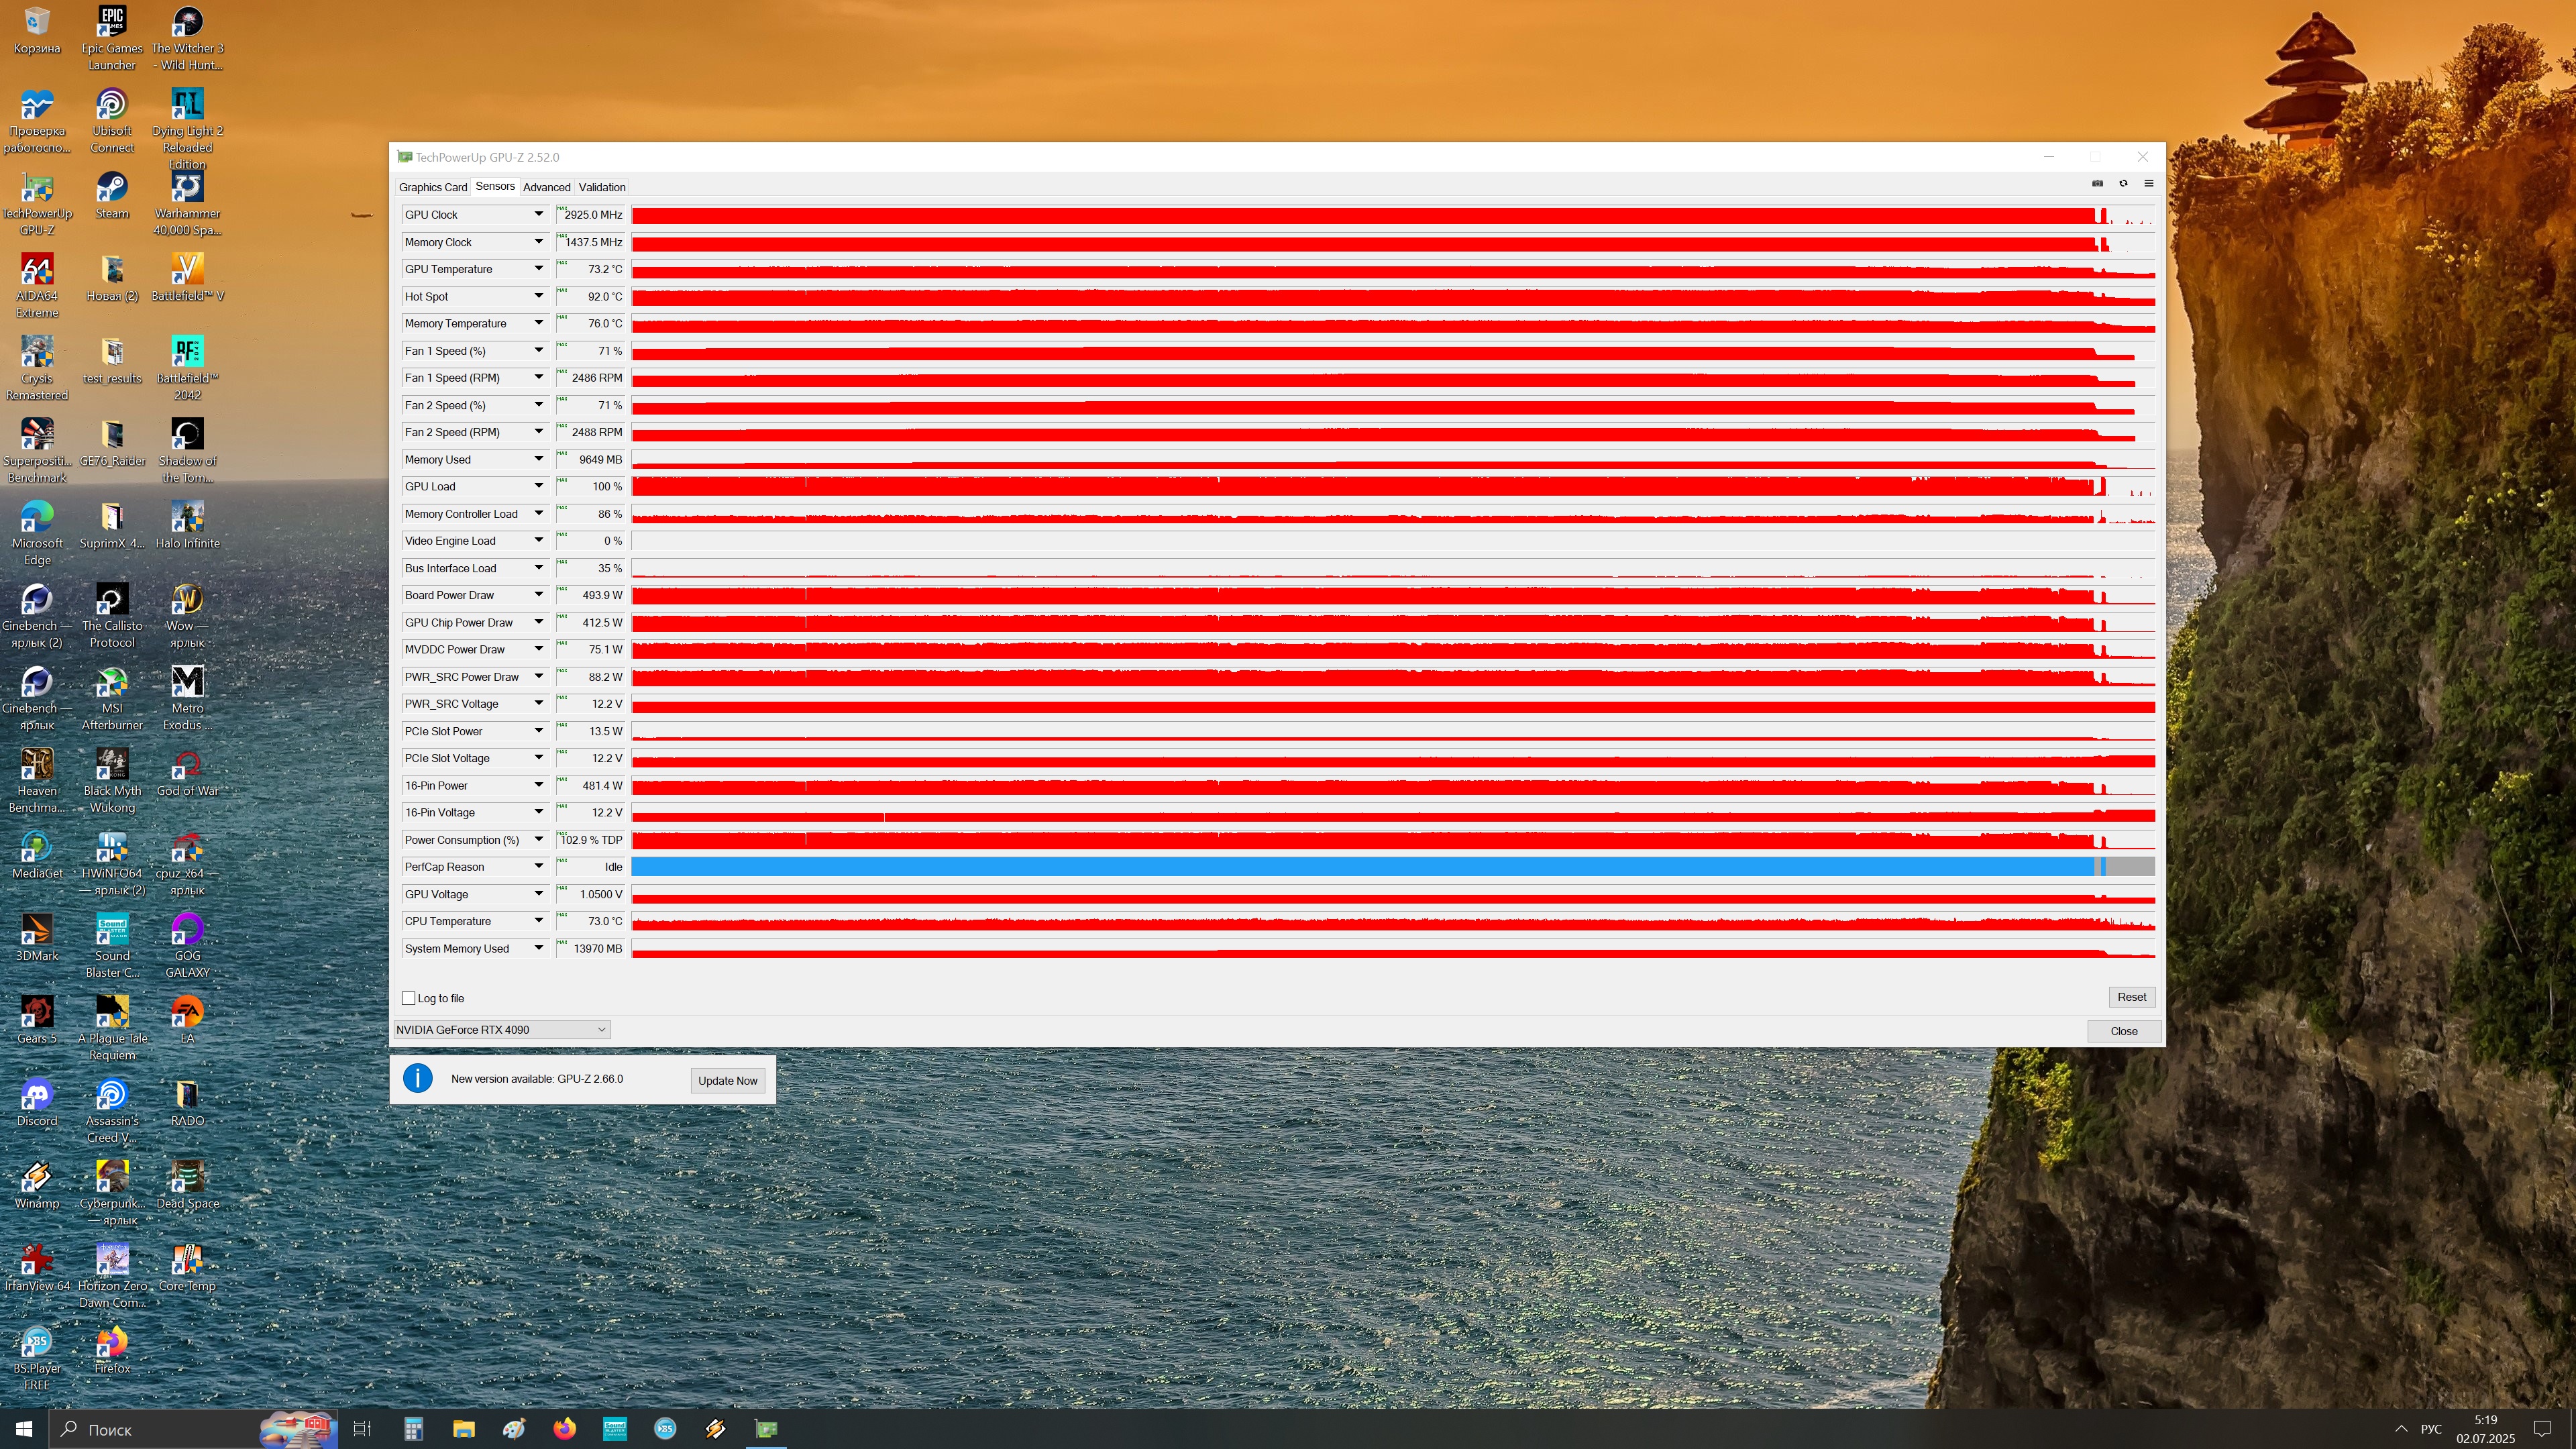Open the Core Temp desktop icon
Screen dimensions: 2576x1449
[187, 1260]
